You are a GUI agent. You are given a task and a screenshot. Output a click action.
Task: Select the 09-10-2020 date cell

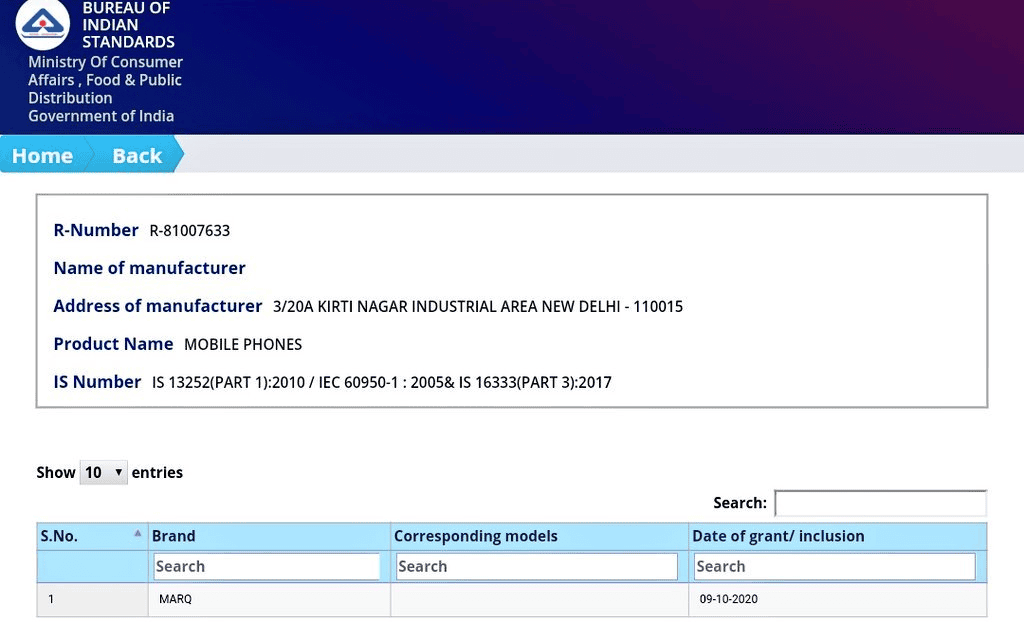click(x=729, y=600)
